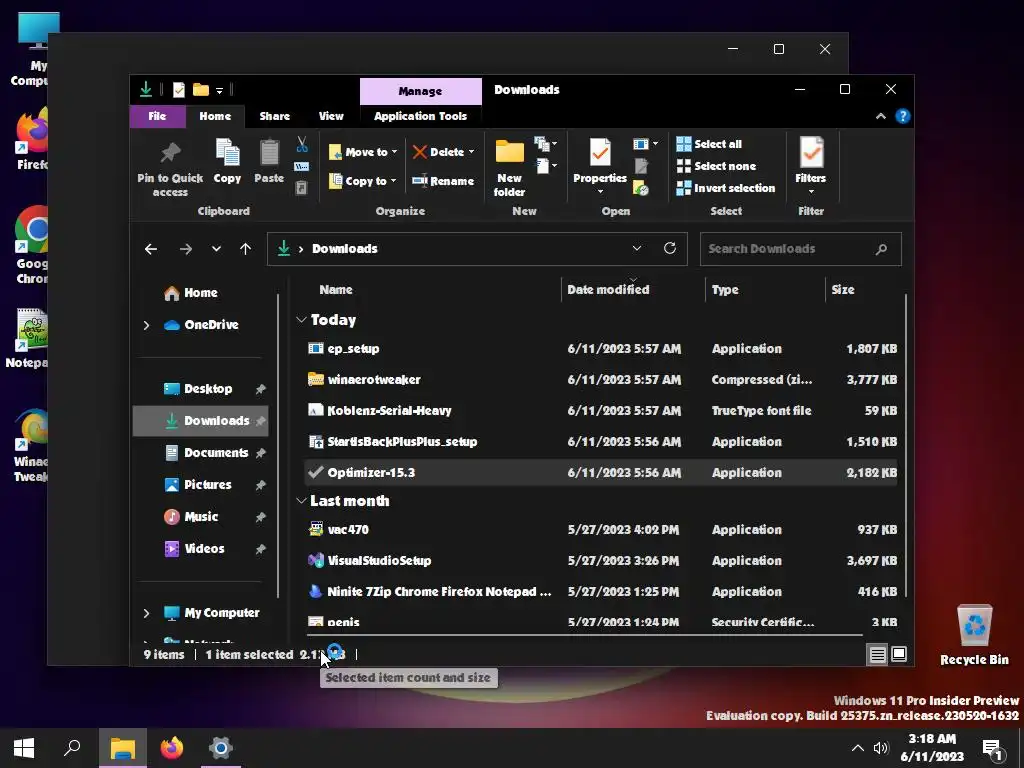Switch to large icons view in the status bar
Image resolution: width=1024 pixels, height=768 pixels.
[899, 654]
